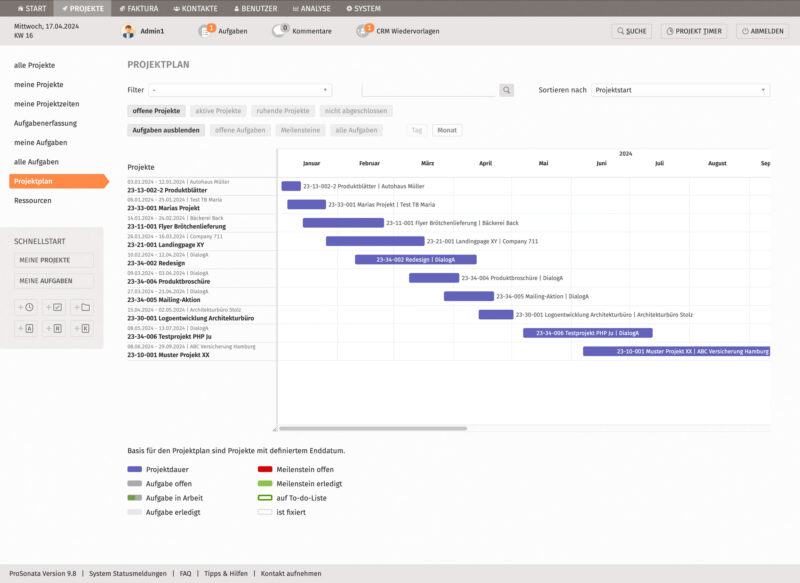Toggle the Kommentare switch in the top bar

283,31
